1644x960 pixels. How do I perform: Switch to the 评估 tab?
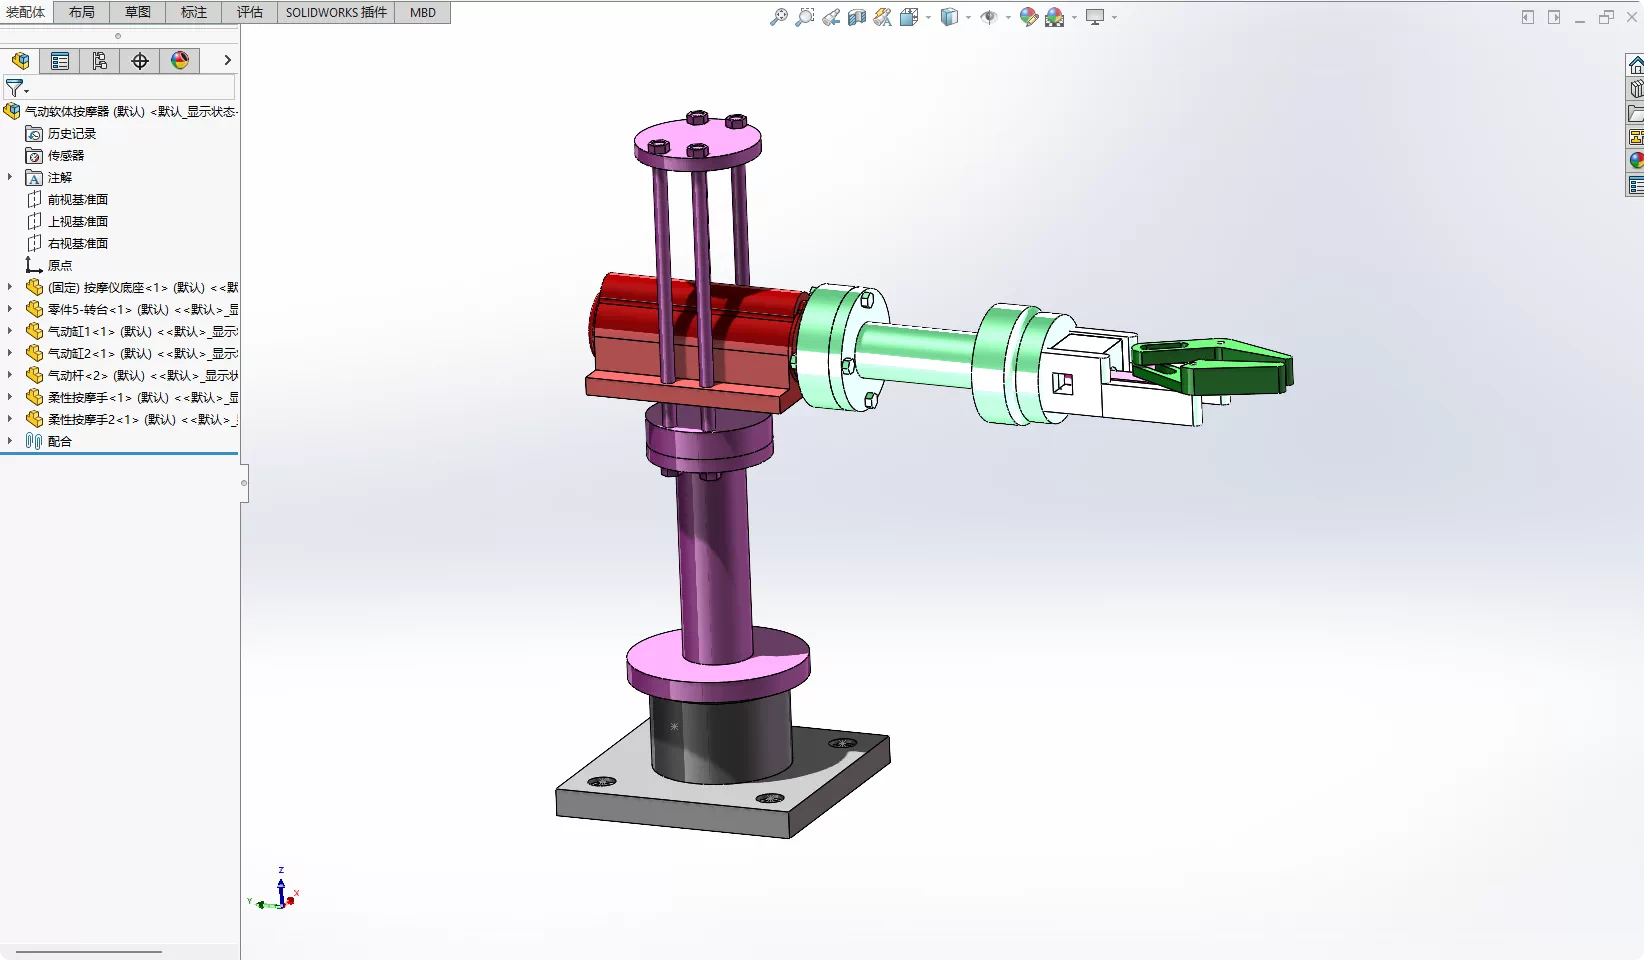[x=250, y=12]
